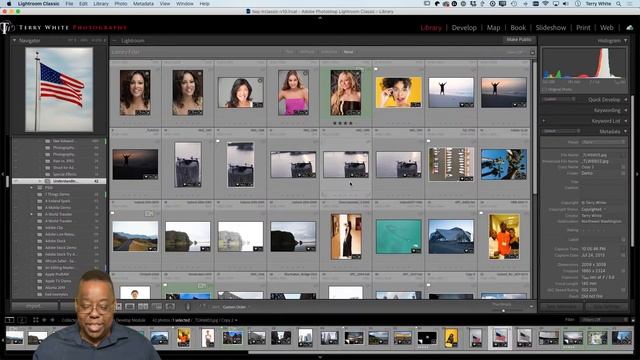Open the Photo menu

pos(120,4)
